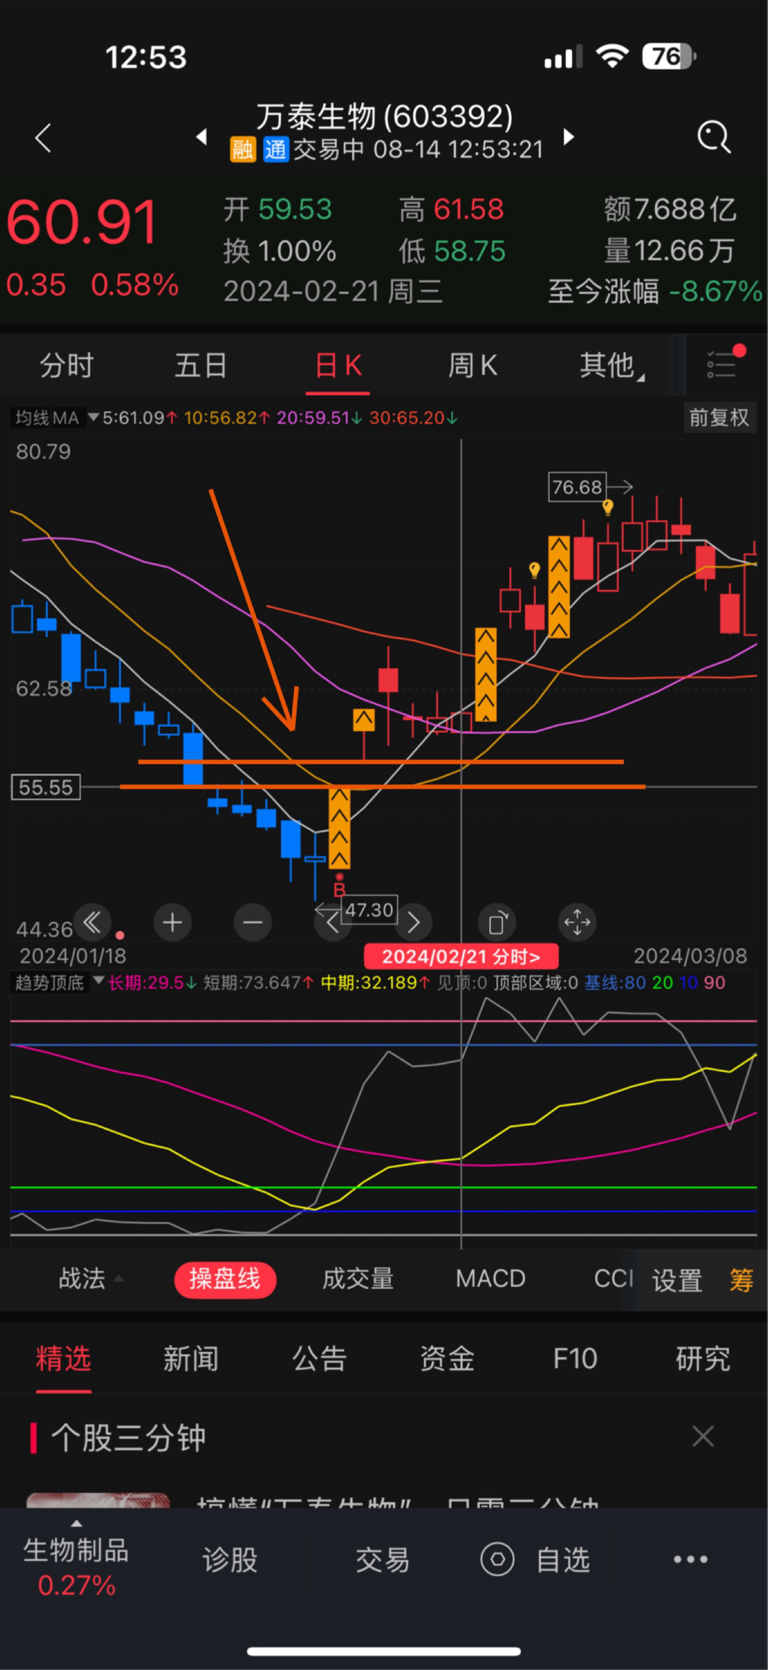769x1670 pixels.
Task: Select the 周K weekly candlestick tab
Action: [x=472, y=366]
